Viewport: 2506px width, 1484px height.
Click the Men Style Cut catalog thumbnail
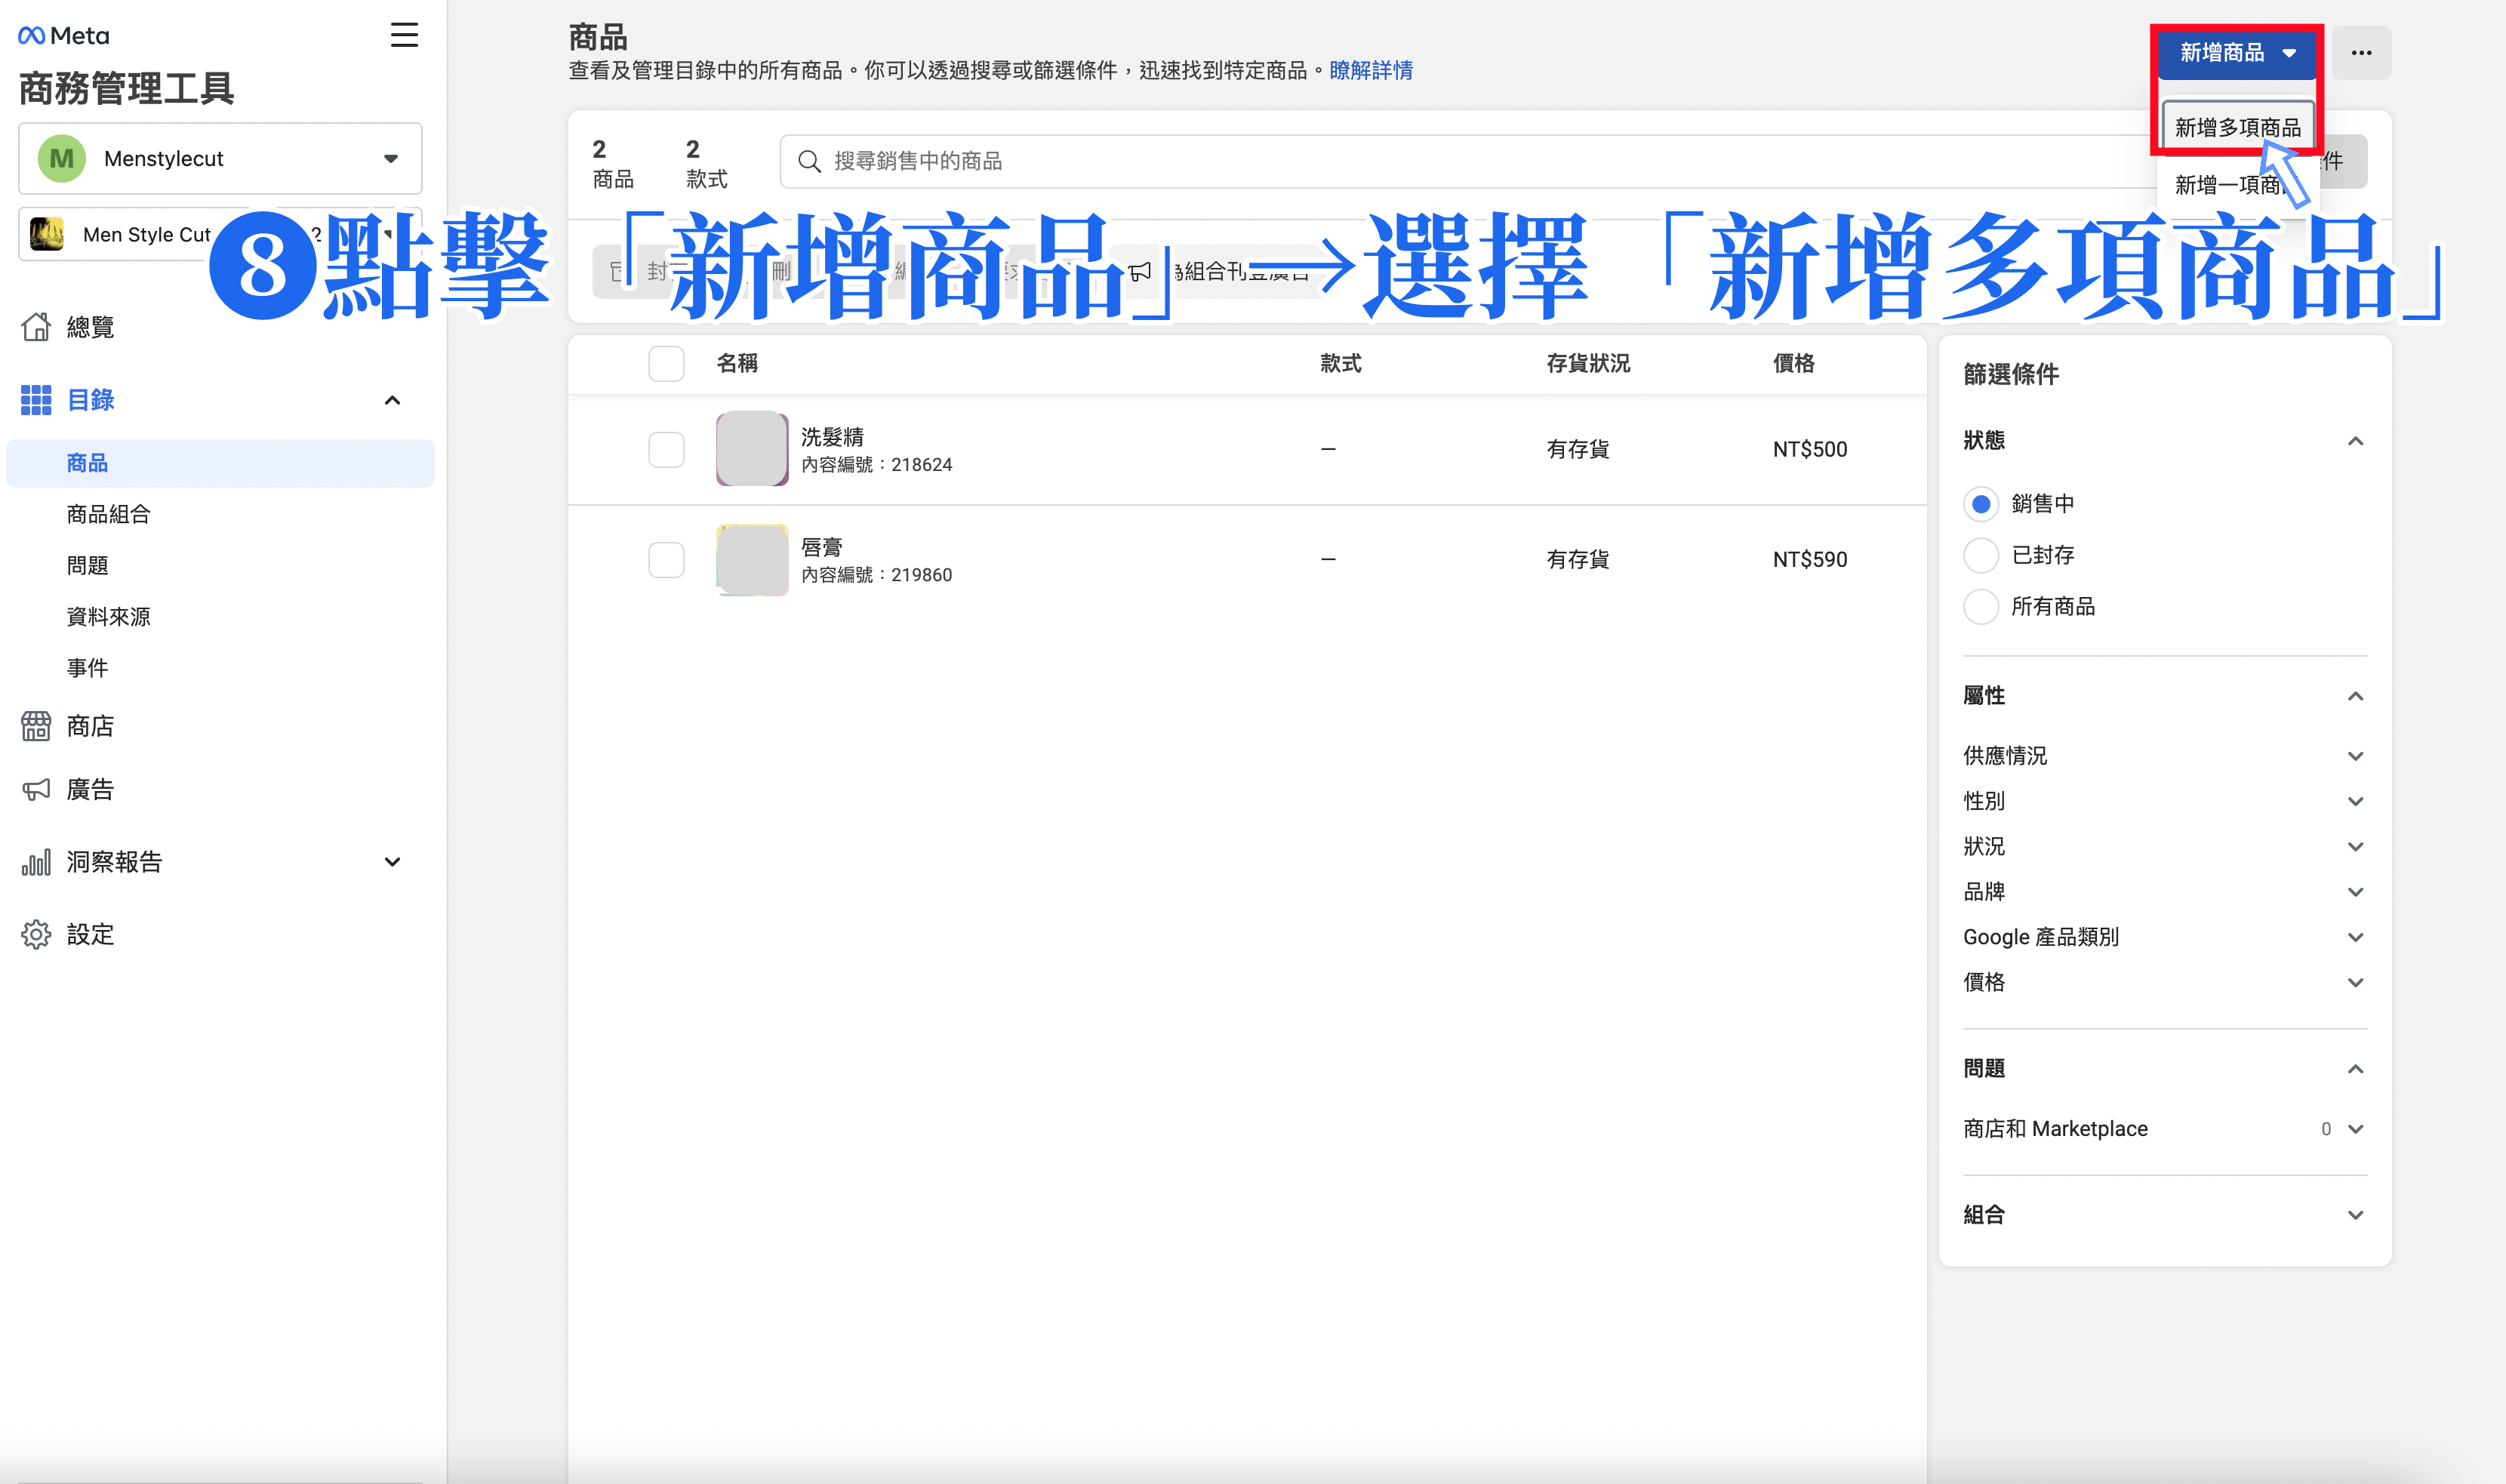(x=47, y=234)
